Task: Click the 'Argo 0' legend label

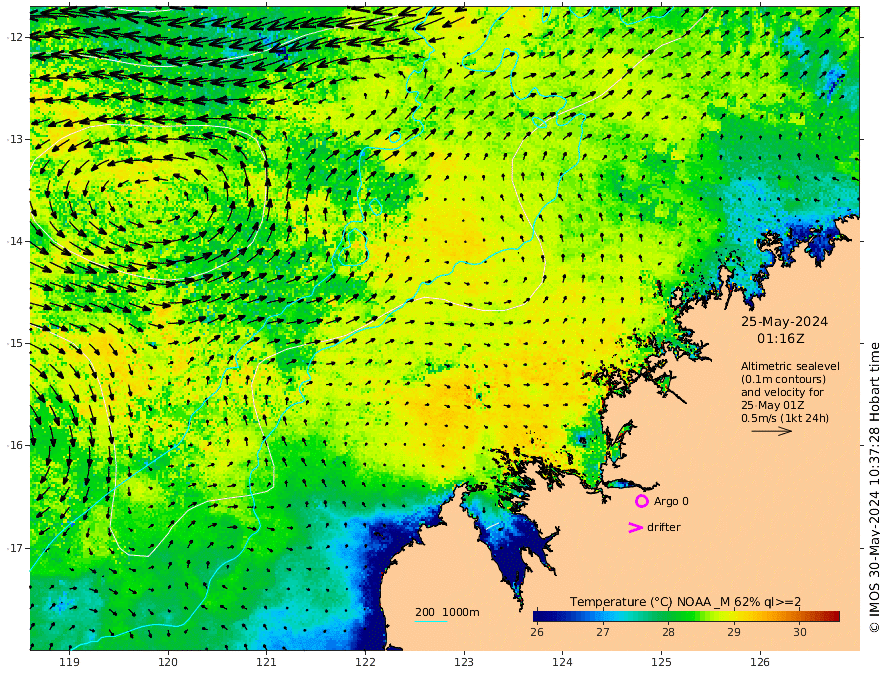Action: 671,501
